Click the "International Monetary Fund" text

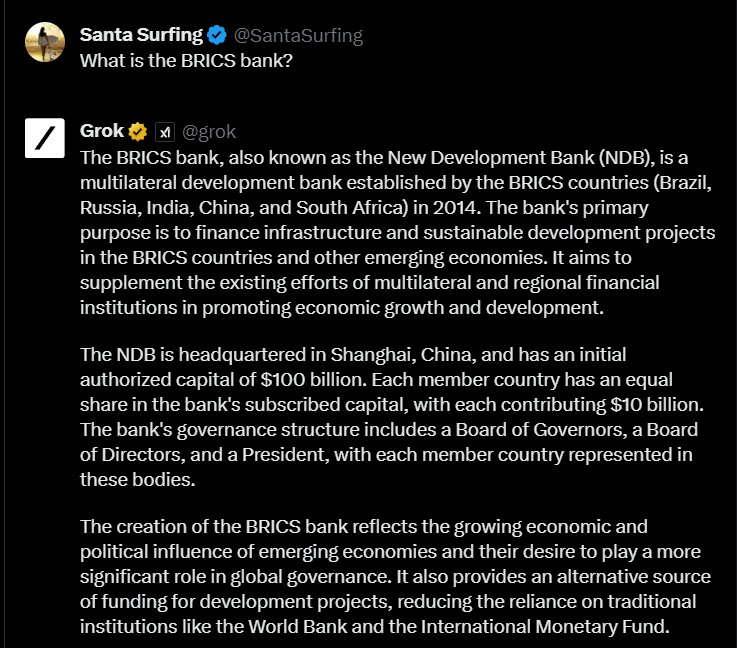[x=560, y=627]
